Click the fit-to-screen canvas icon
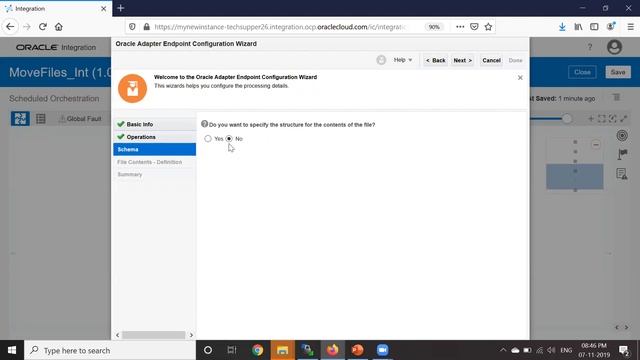 (602, 119)
